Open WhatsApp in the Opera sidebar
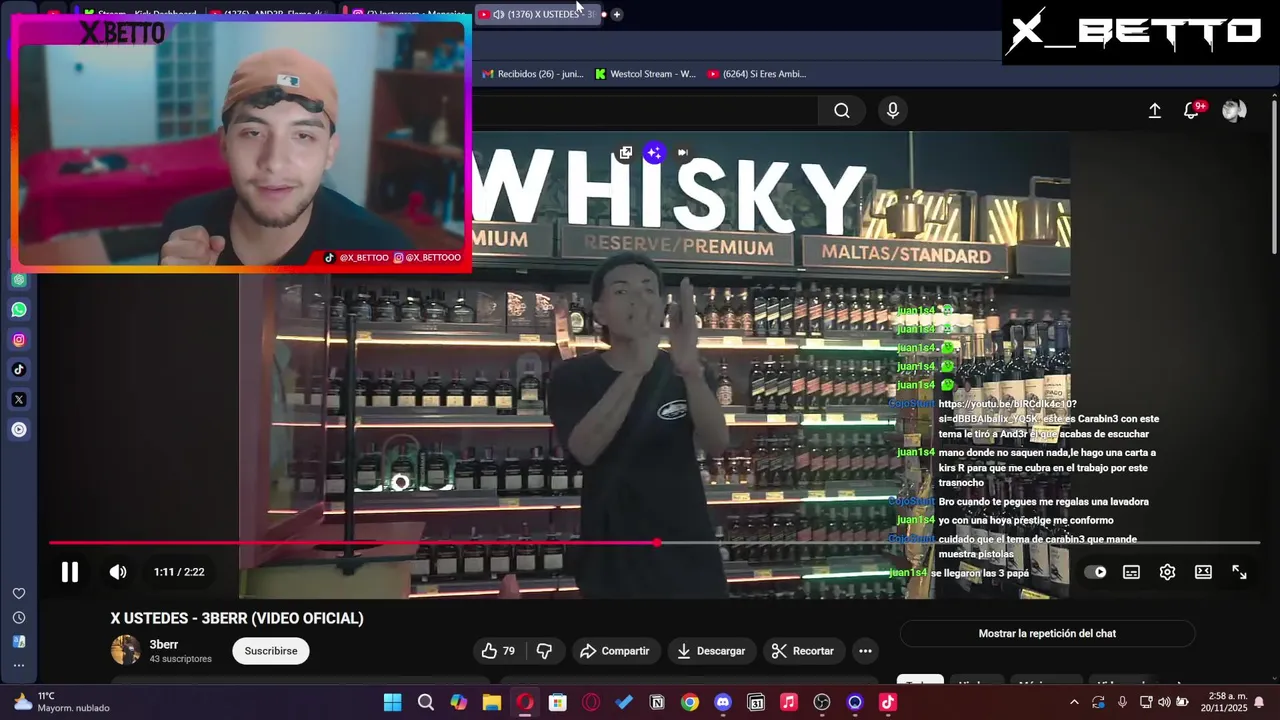Screen dimensions: 1280x720 19,310
